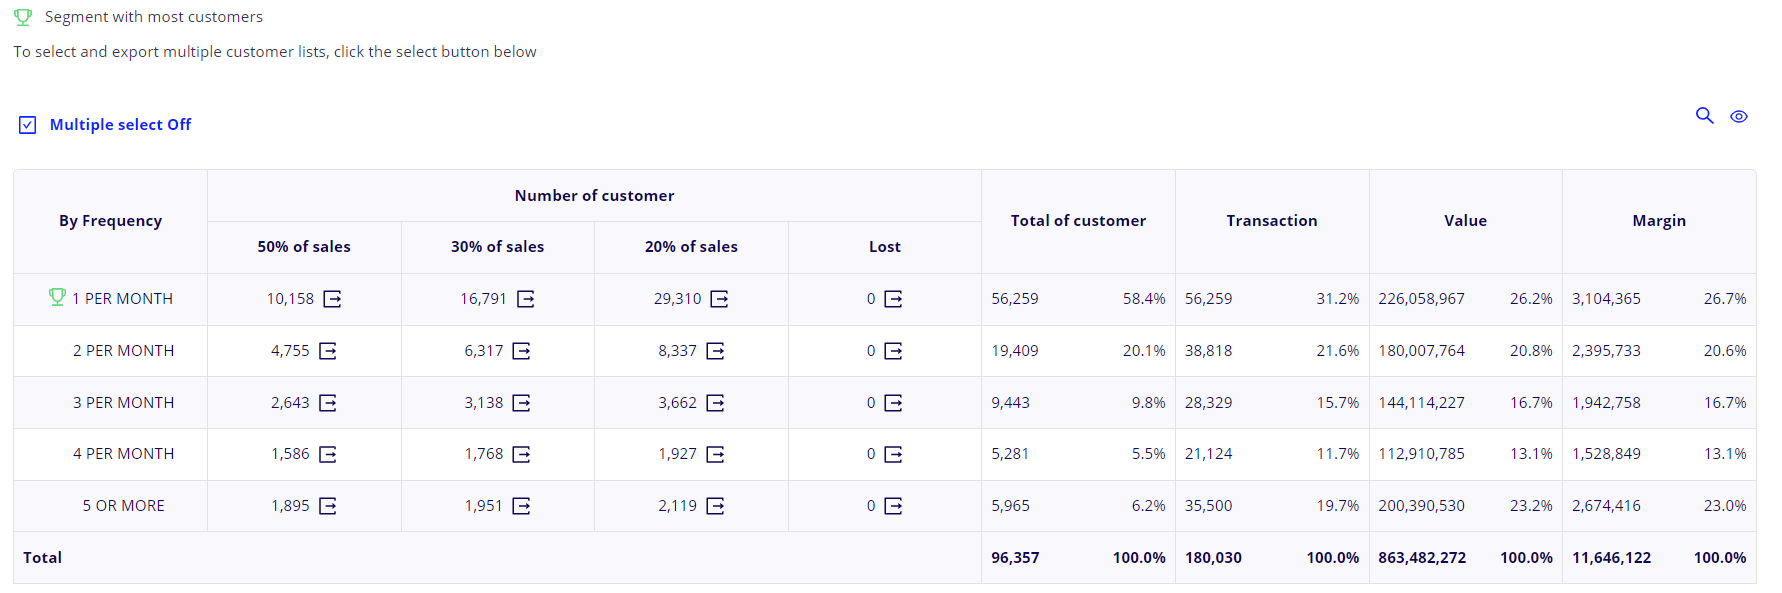Select the Transaction column header

(1271, 220)
